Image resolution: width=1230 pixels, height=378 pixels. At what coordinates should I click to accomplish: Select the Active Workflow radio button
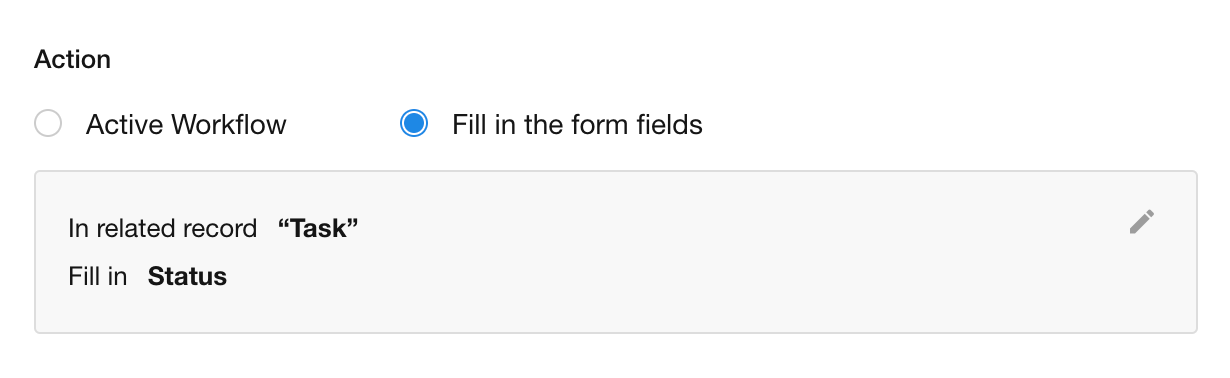(x=48, y=124)
